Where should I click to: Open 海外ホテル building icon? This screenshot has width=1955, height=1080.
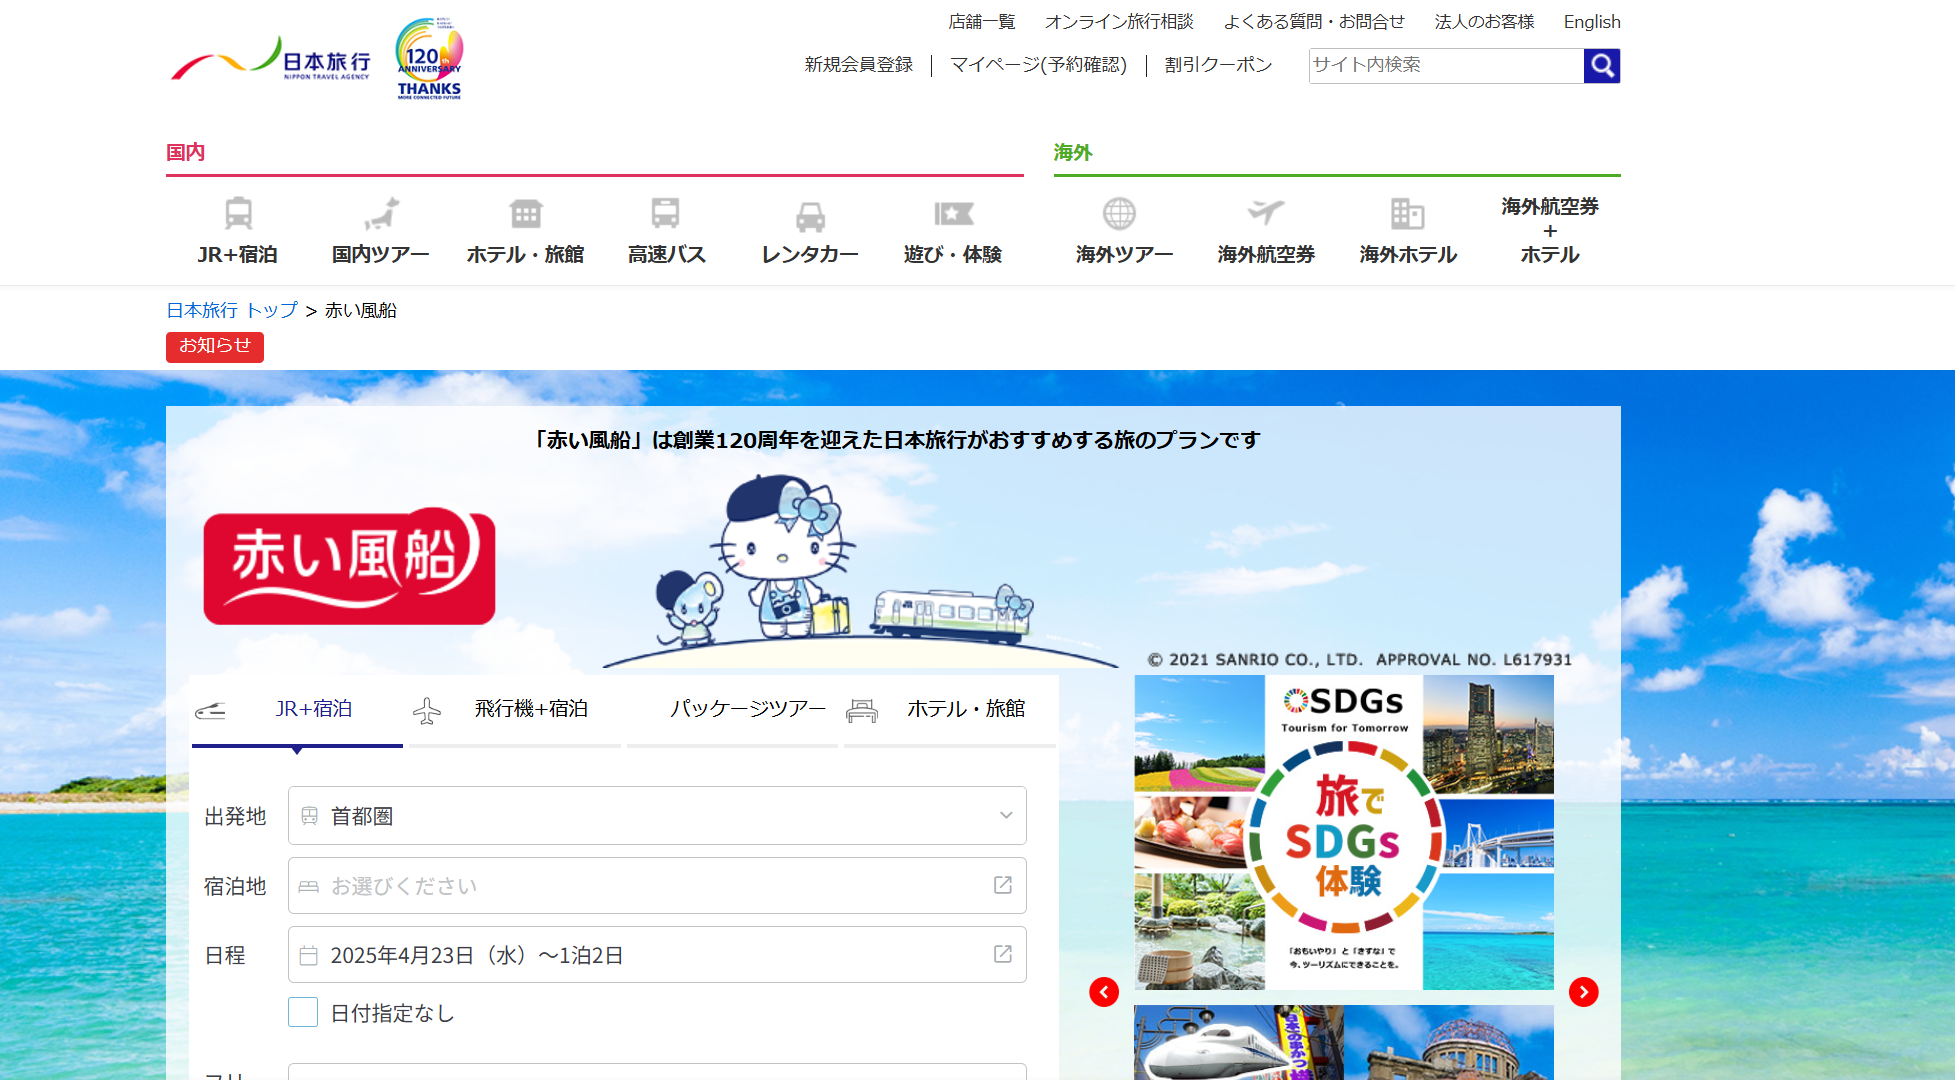[x=1407, y=213]
